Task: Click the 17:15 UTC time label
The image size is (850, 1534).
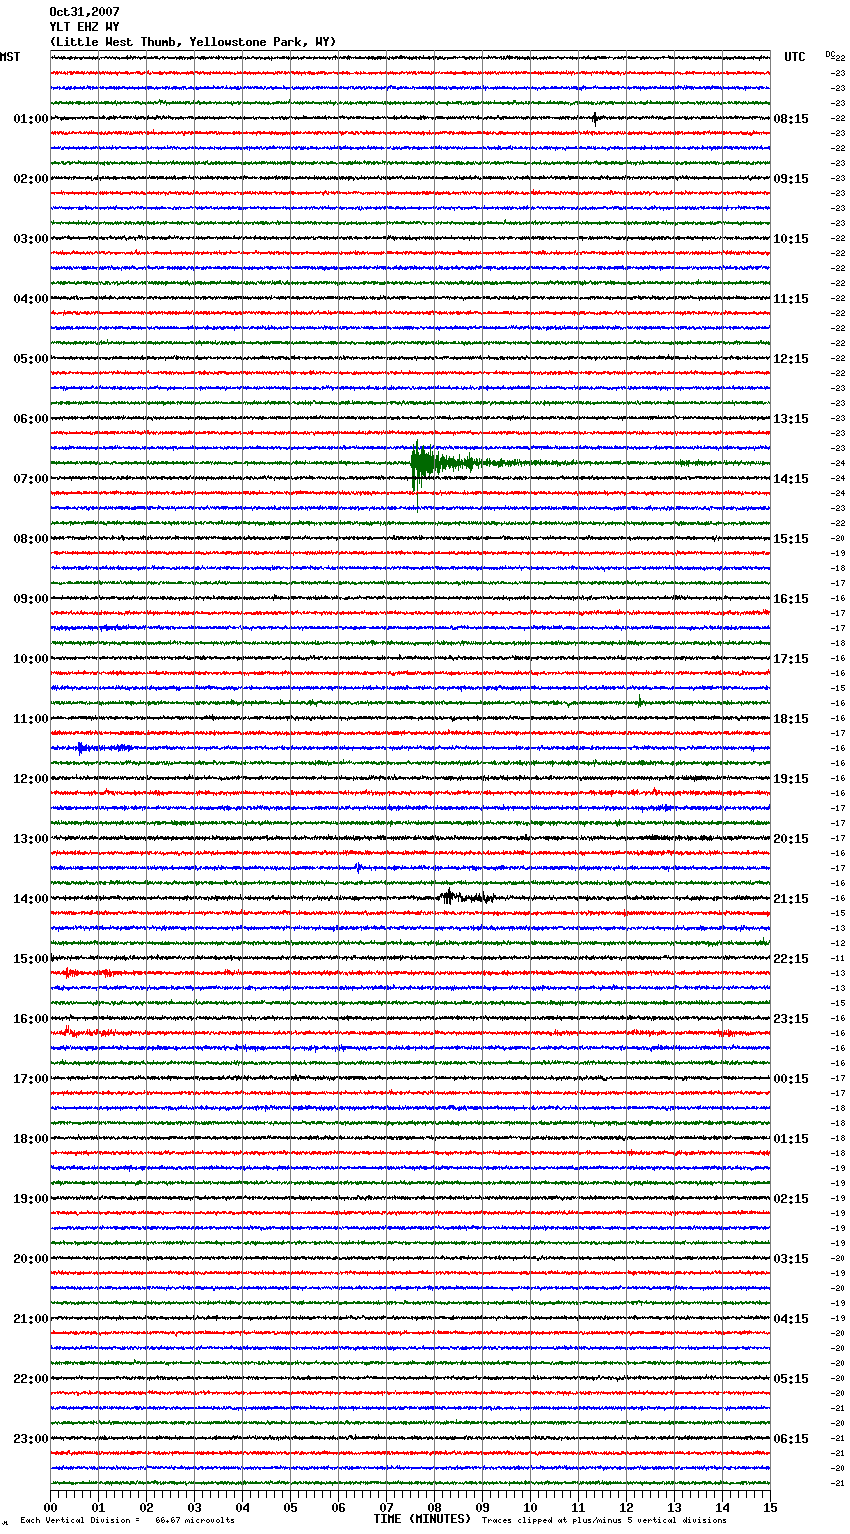Action: tap(791, 659)
